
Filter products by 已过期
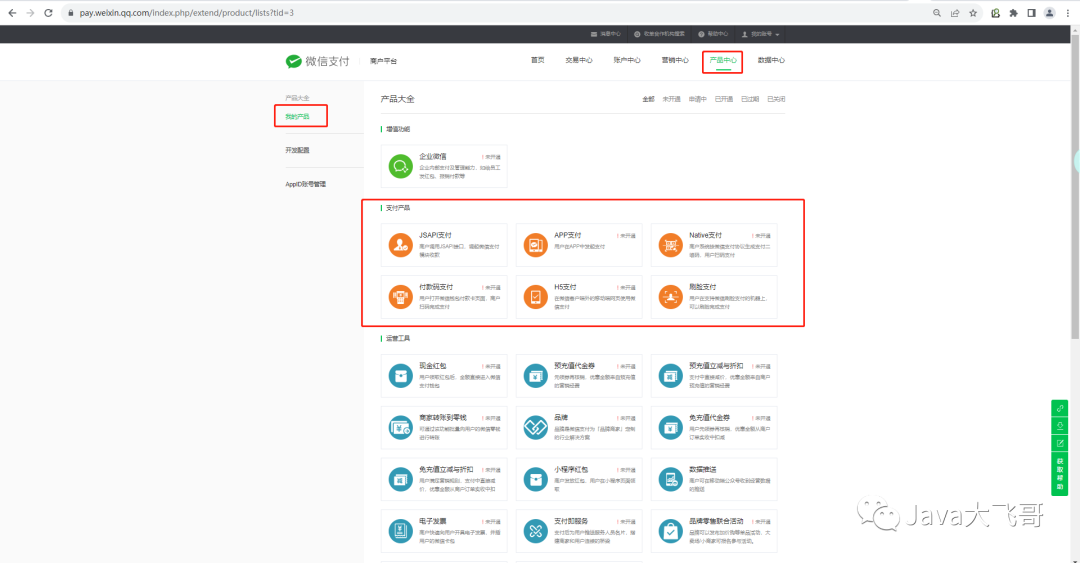click(x=750, y=99)
